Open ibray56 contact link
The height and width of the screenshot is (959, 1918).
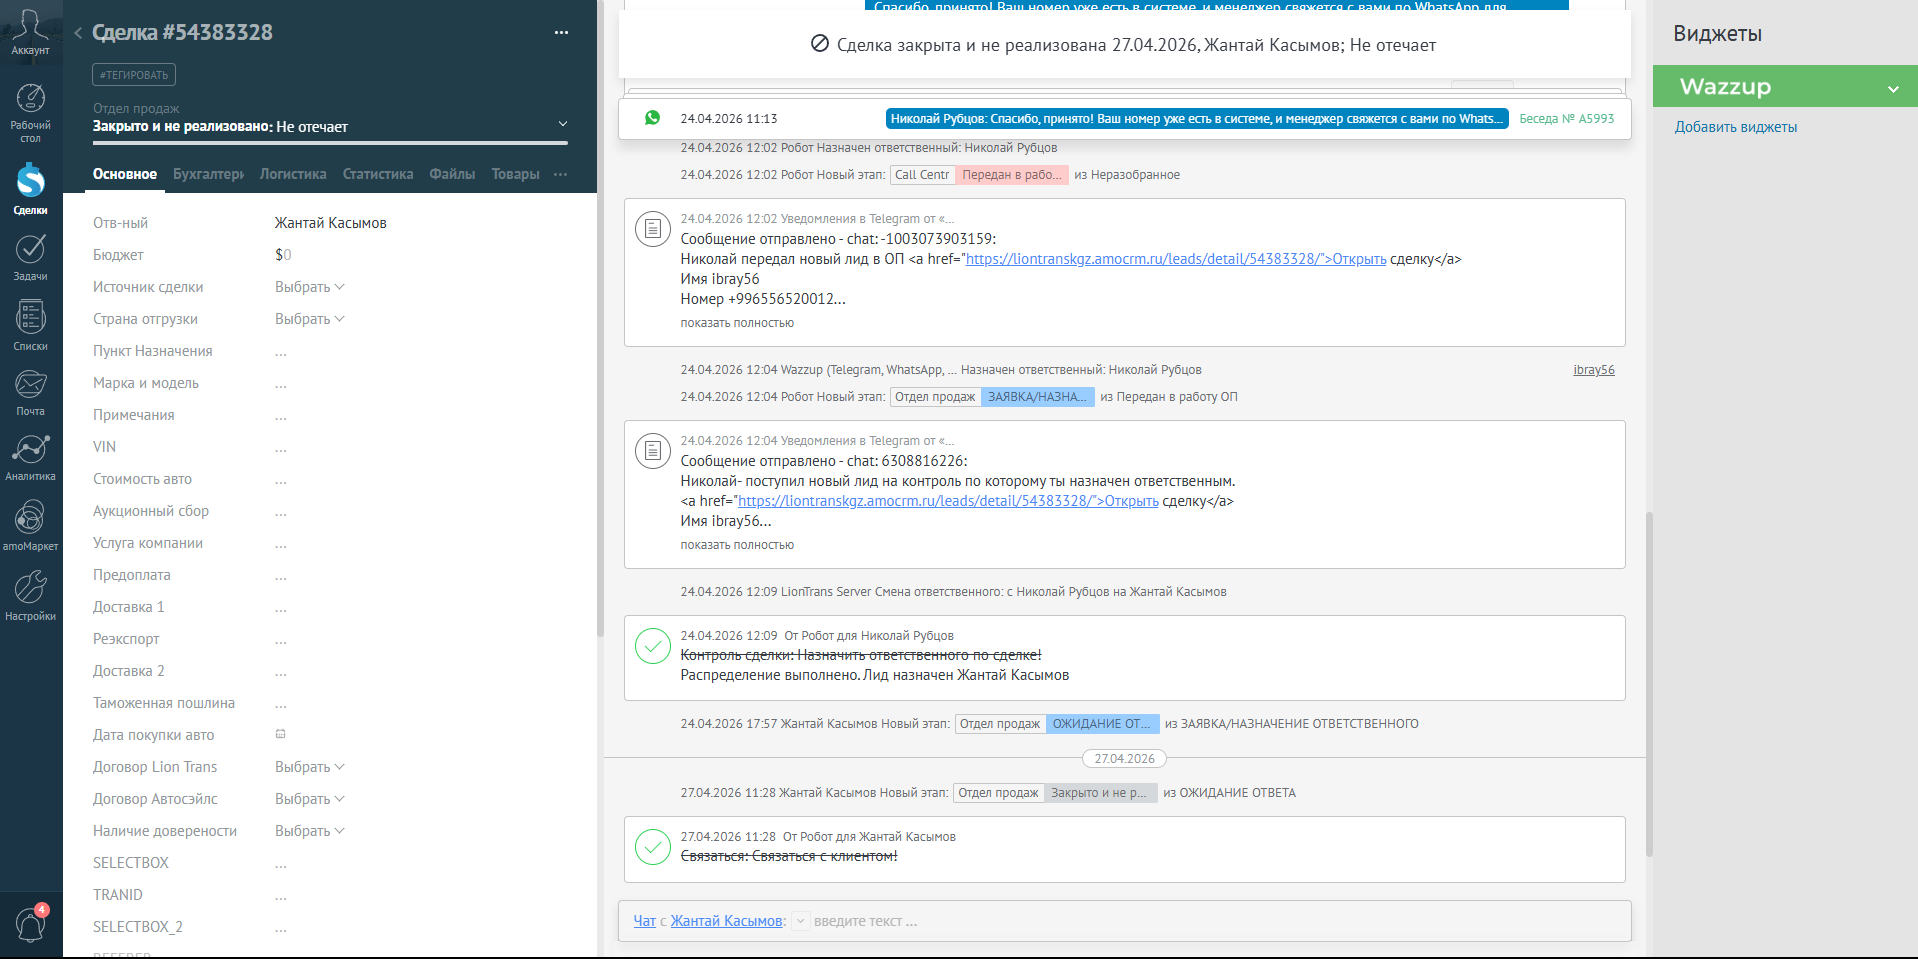click(1594, 370)
